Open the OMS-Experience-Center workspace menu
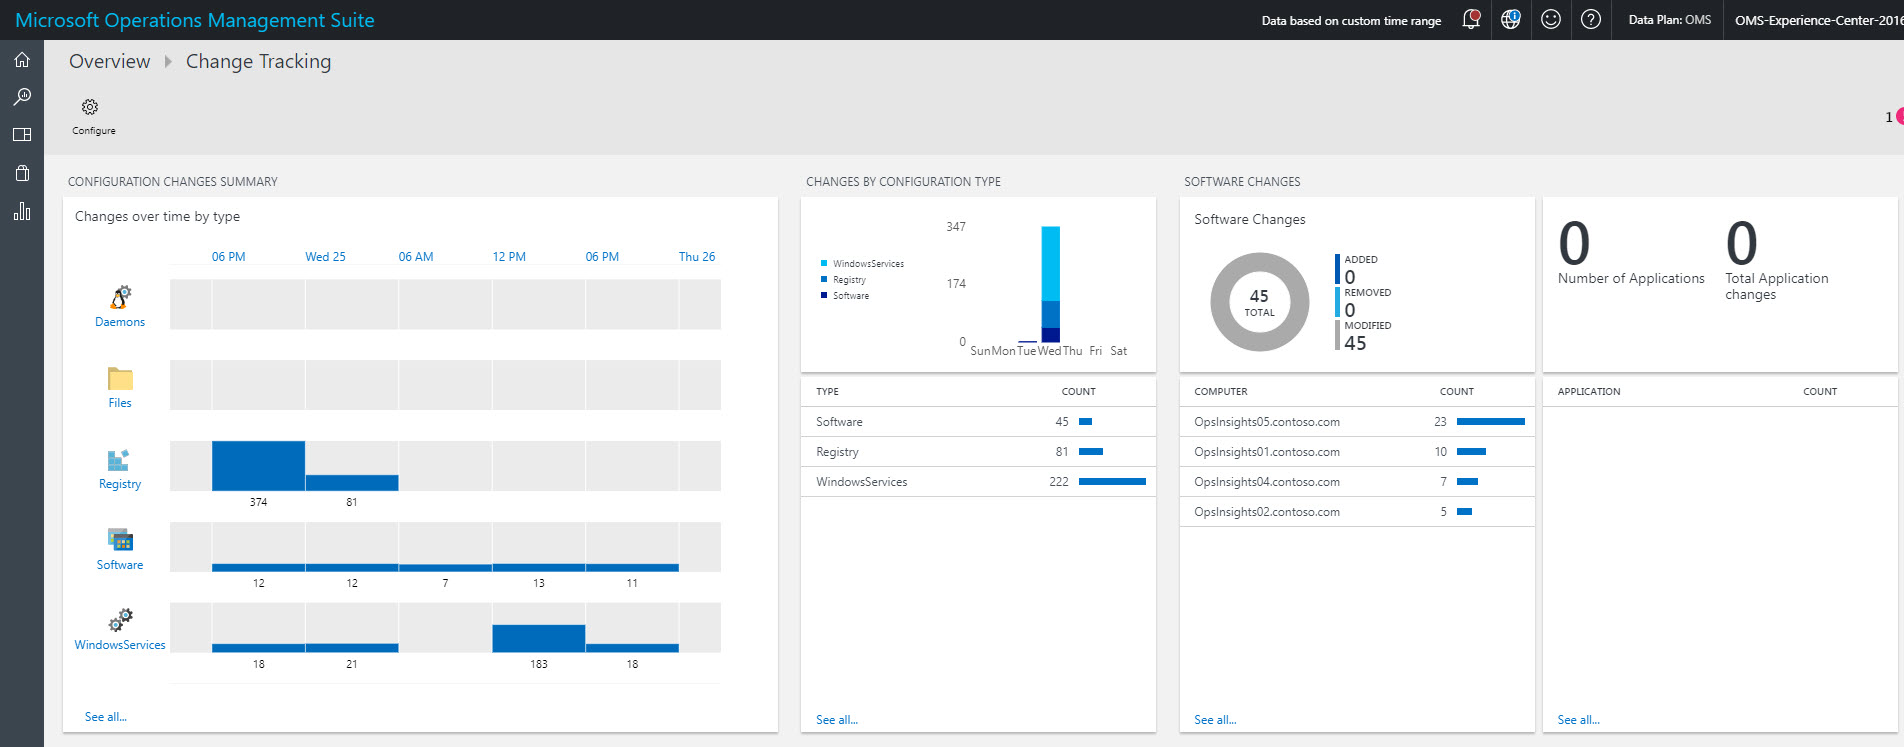Screen dimensions: 1904x747 [x=1818, y=20]
